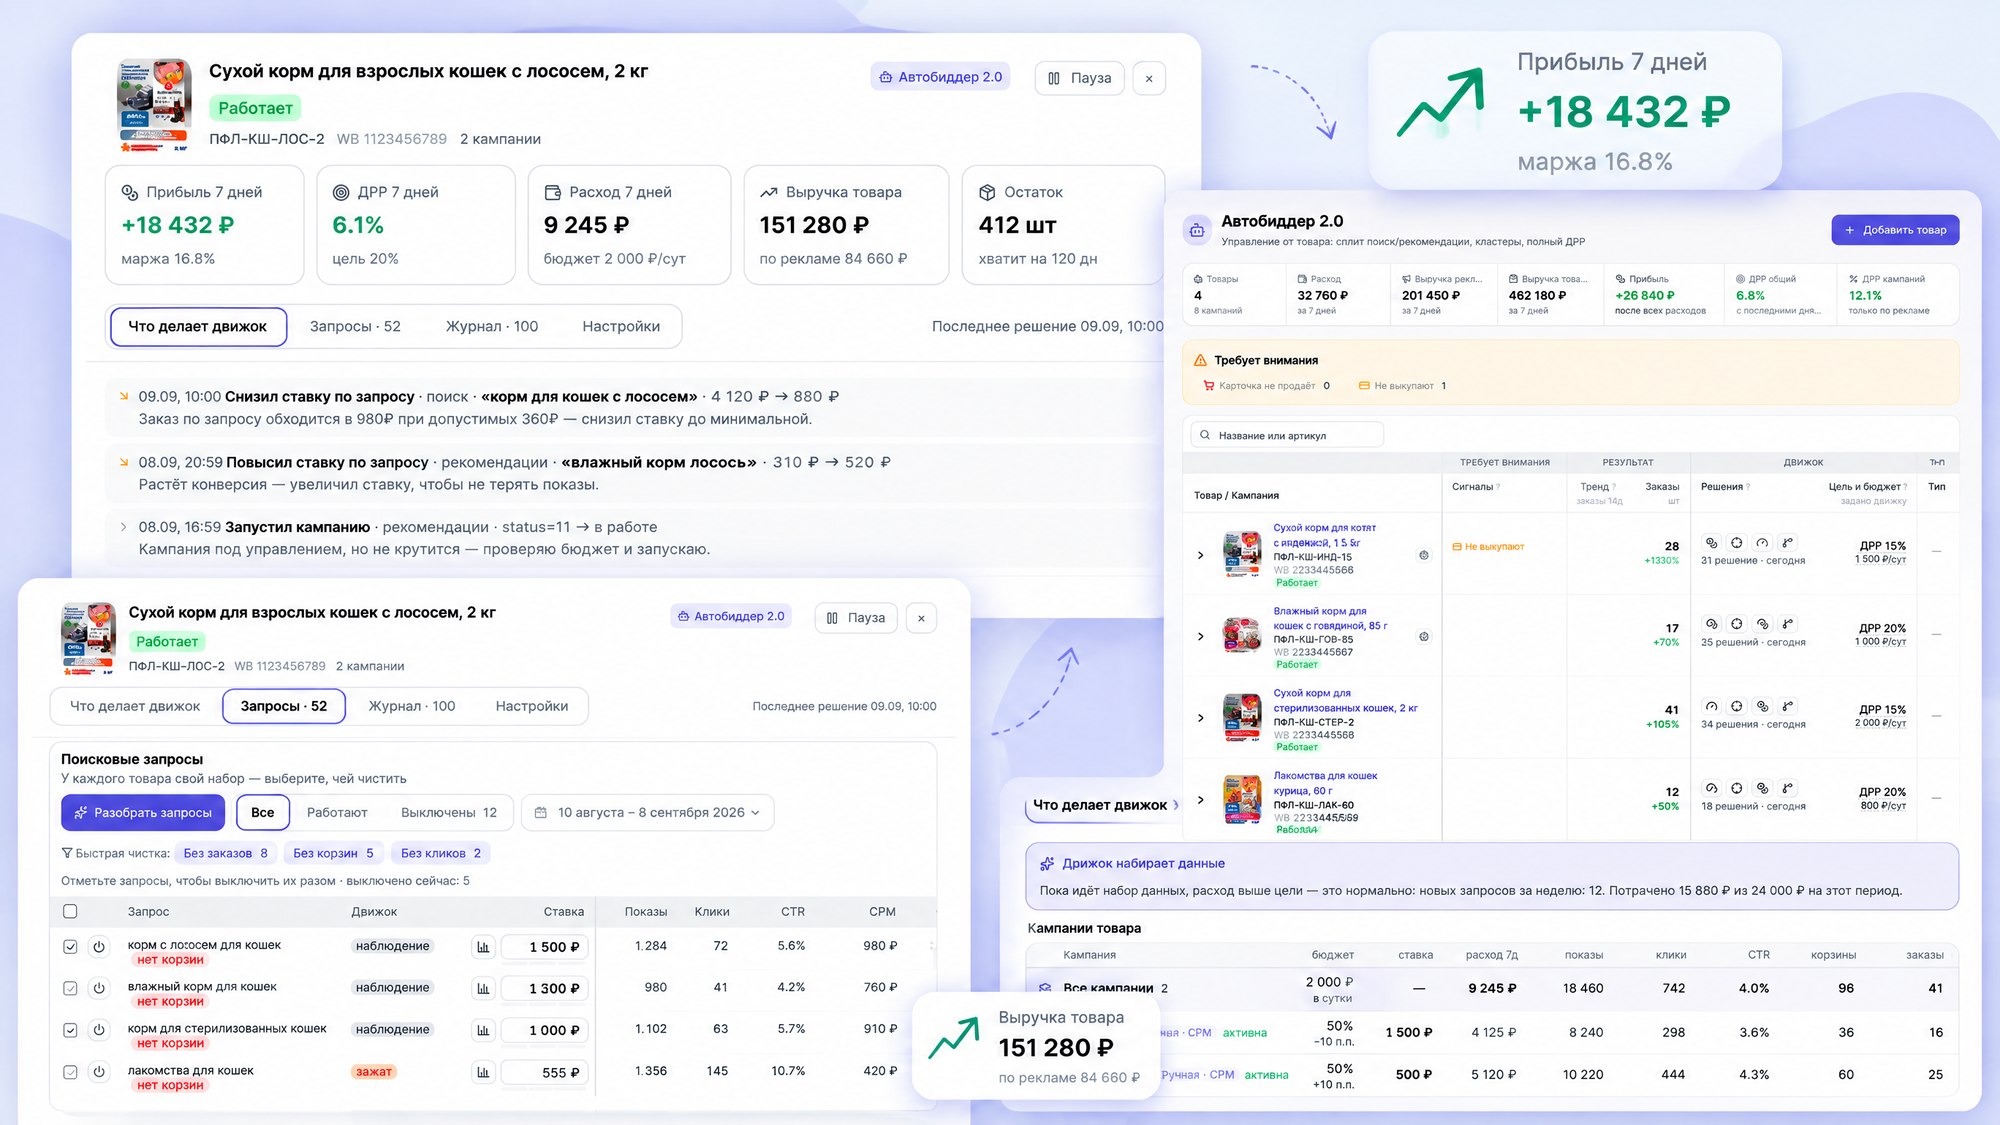2000x1125 pixels.
Task: Toggle checkbox for "влажный корм для кошек"
Action: coord(70,988)
